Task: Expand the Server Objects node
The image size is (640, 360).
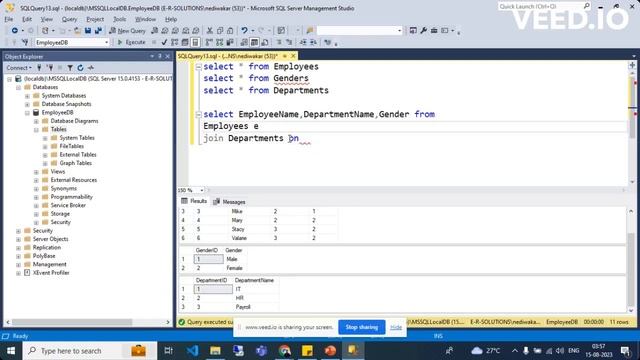Action: coord(18,239)
